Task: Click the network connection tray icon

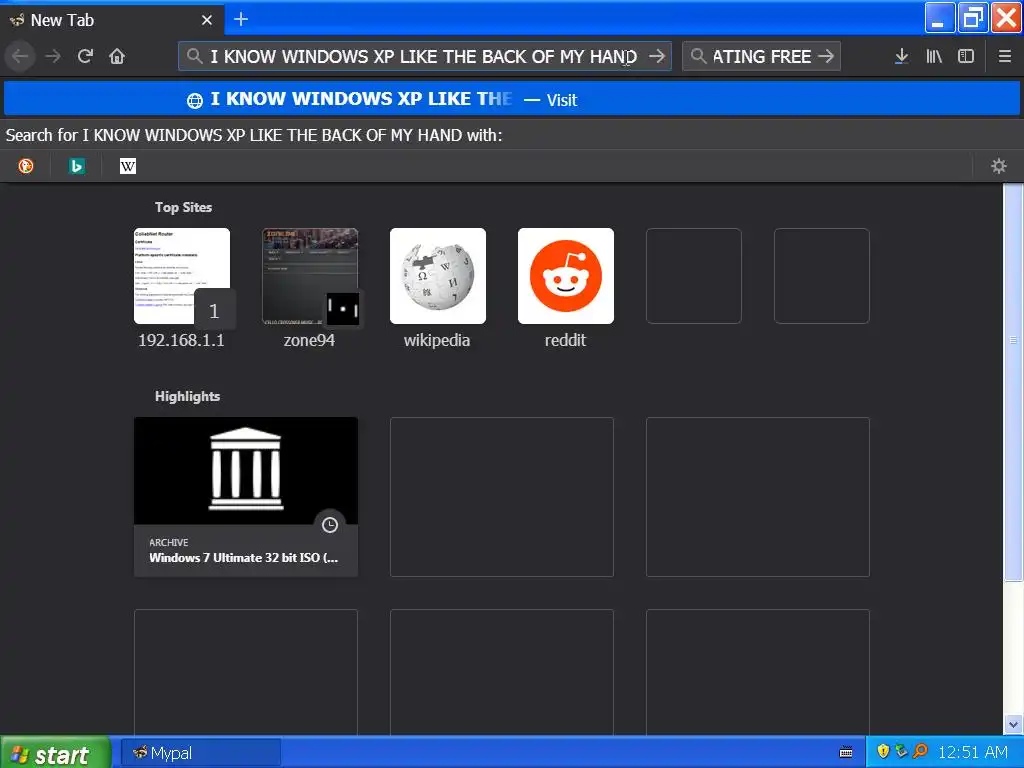Action: pyautogui.click(x=902, y=752)
